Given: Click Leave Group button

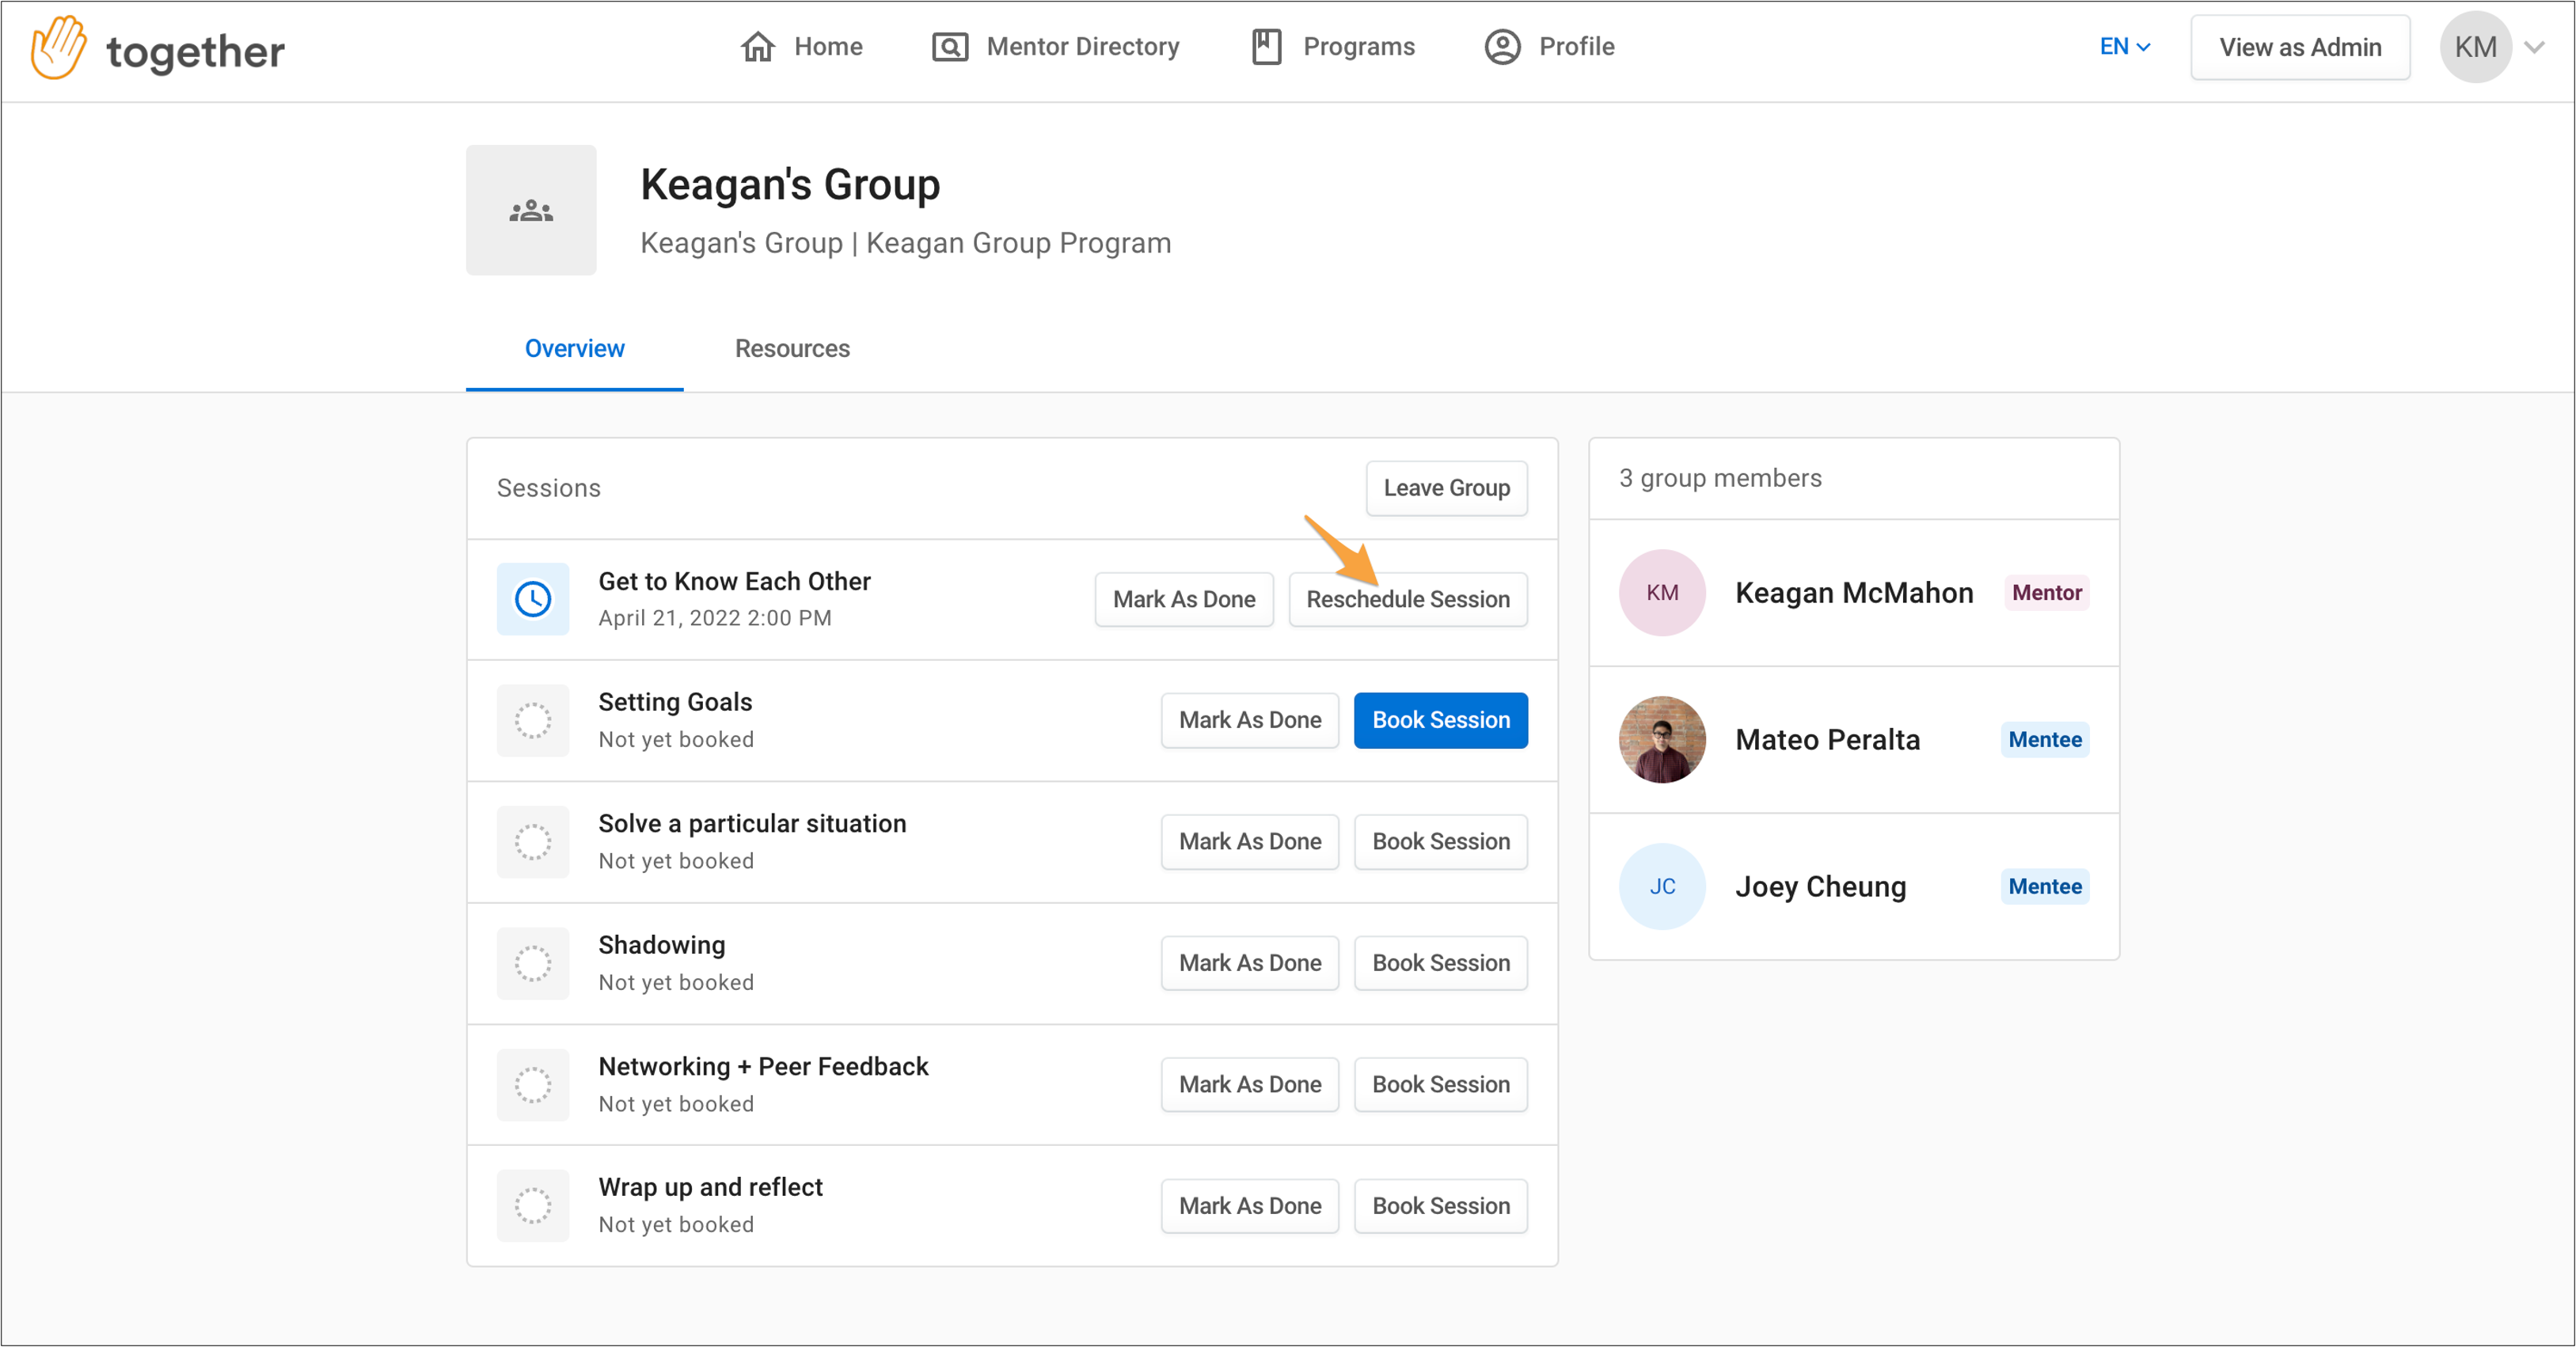Looking at the screenshot, I should (x=1447, y=488).
